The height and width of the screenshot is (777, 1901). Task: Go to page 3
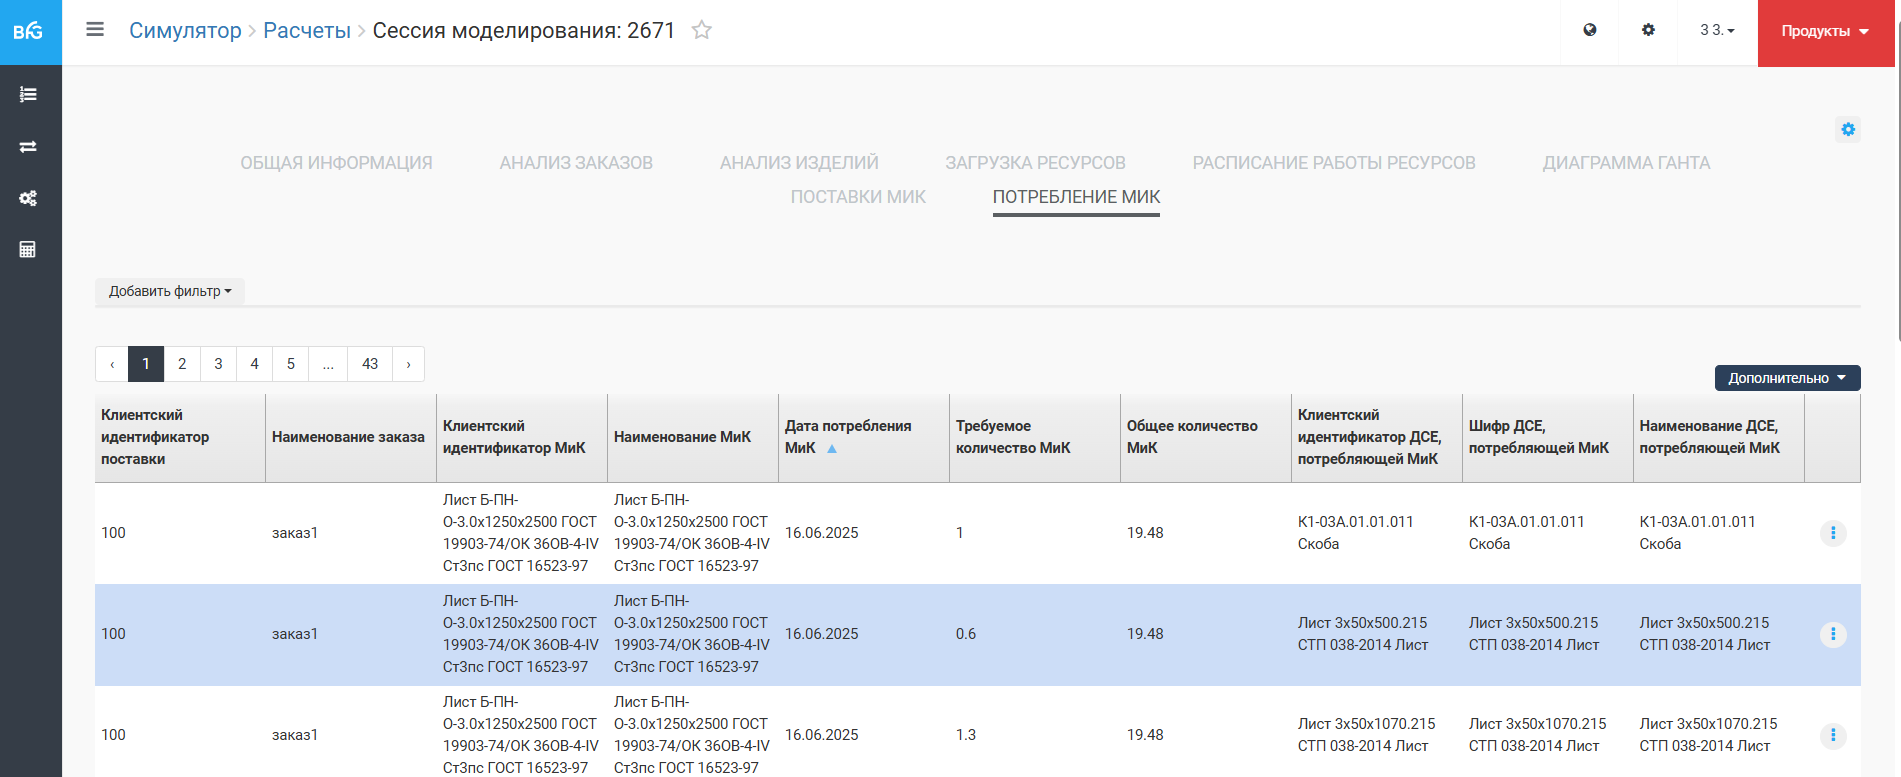pos(218,364)
